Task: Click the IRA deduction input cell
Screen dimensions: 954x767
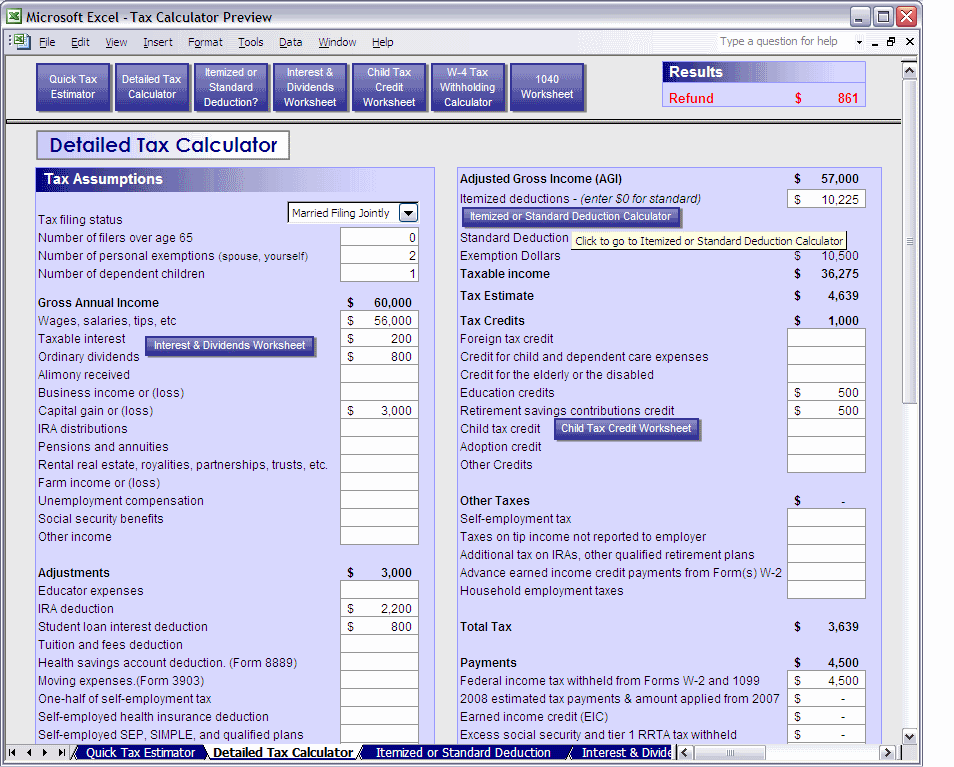Action: point(379,609)
